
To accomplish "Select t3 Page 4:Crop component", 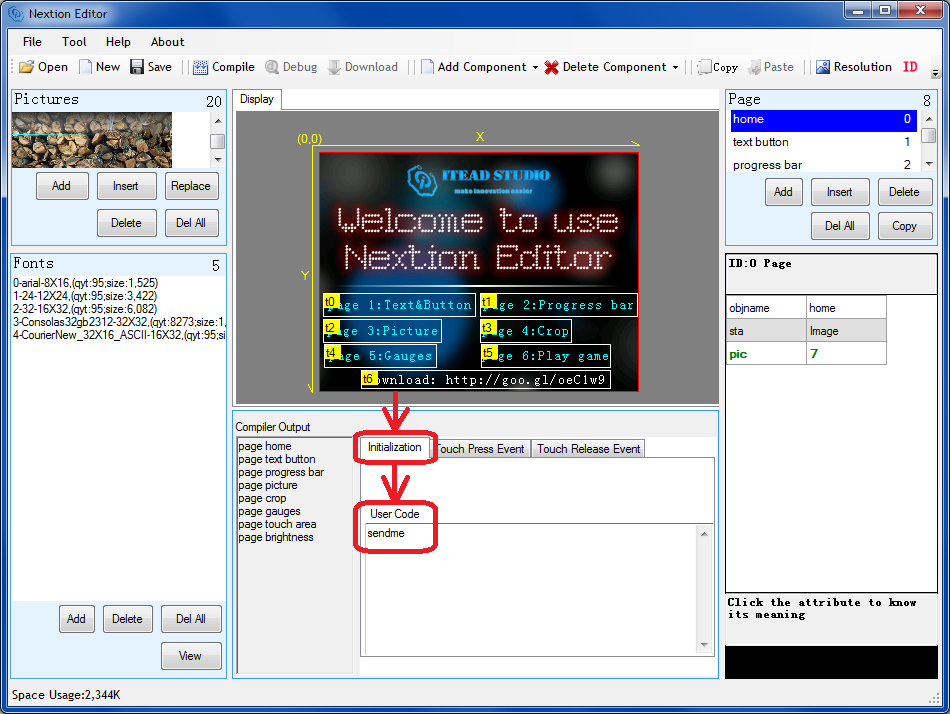I will [526, 331].
